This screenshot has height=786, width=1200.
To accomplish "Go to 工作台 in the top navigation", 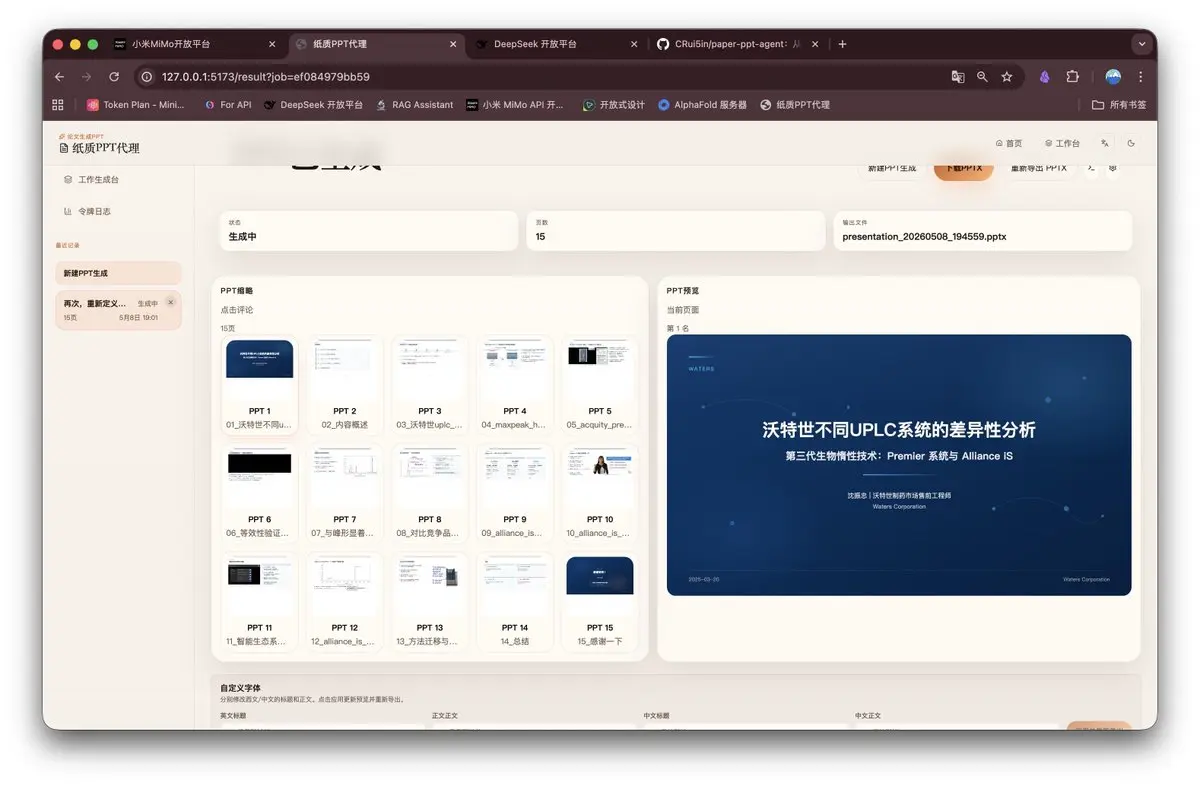I will 1062,143.
